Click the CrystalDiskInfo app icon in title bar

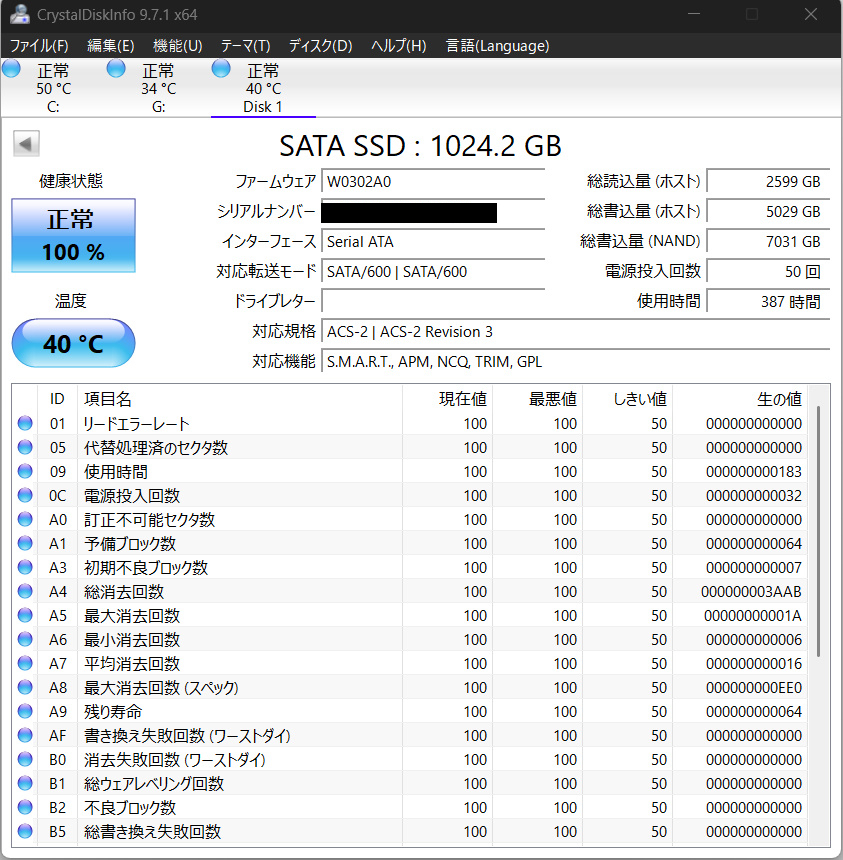point(20,14)
